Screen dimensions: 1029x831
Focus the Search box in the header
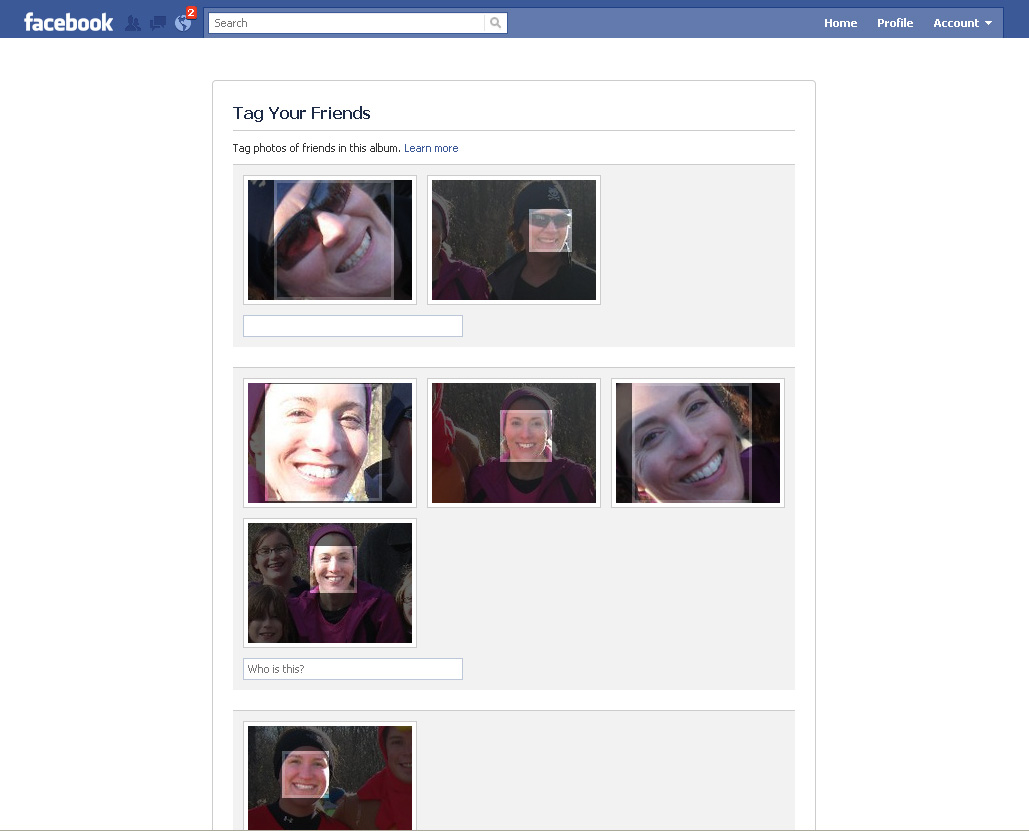click(346, 23)
